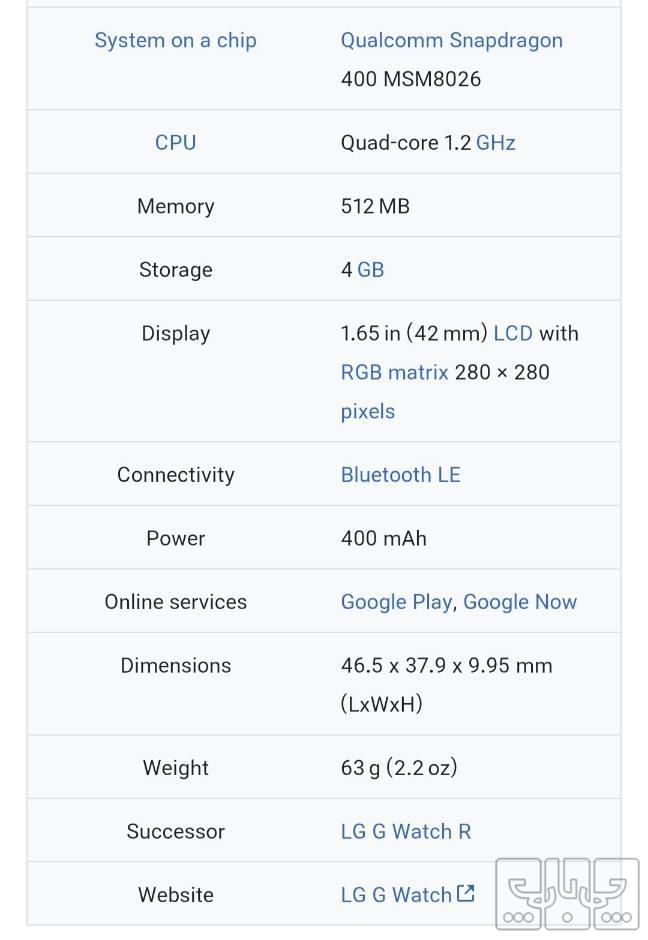Select the 63 g (2.2 oz) weight value
This screenshot has height=940, width=648.
pyautogui.click(x=398, y=768)
